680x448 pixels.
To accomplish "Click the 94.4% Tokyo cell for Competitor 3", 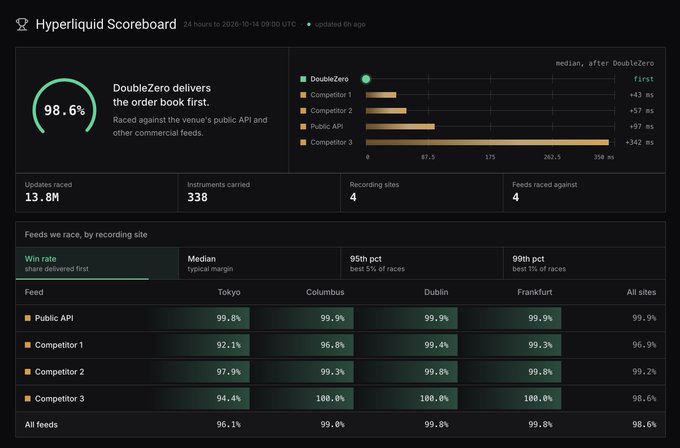I will [199, 399].
